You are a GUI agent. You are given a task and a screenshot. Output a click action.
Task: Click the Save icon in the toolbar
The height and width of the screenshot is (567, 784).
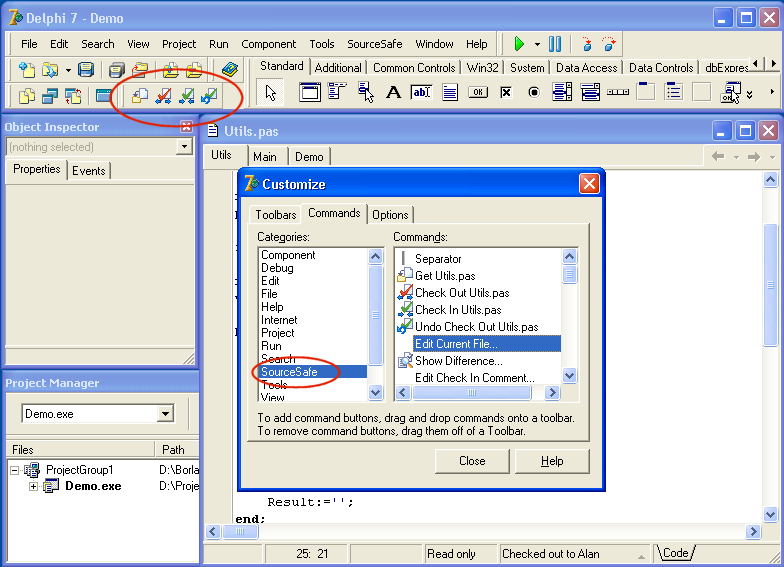click(86, 70)
